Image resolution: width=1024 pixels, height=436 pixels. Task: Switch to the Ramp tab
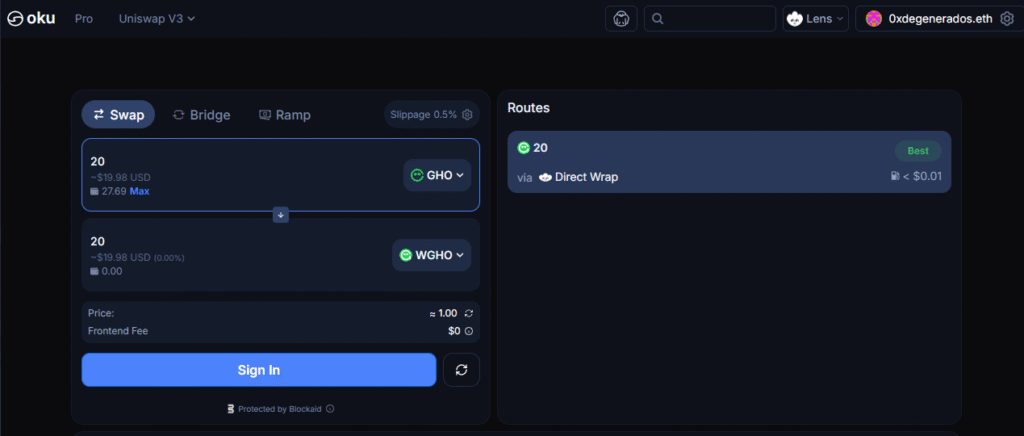coord(285,115)
